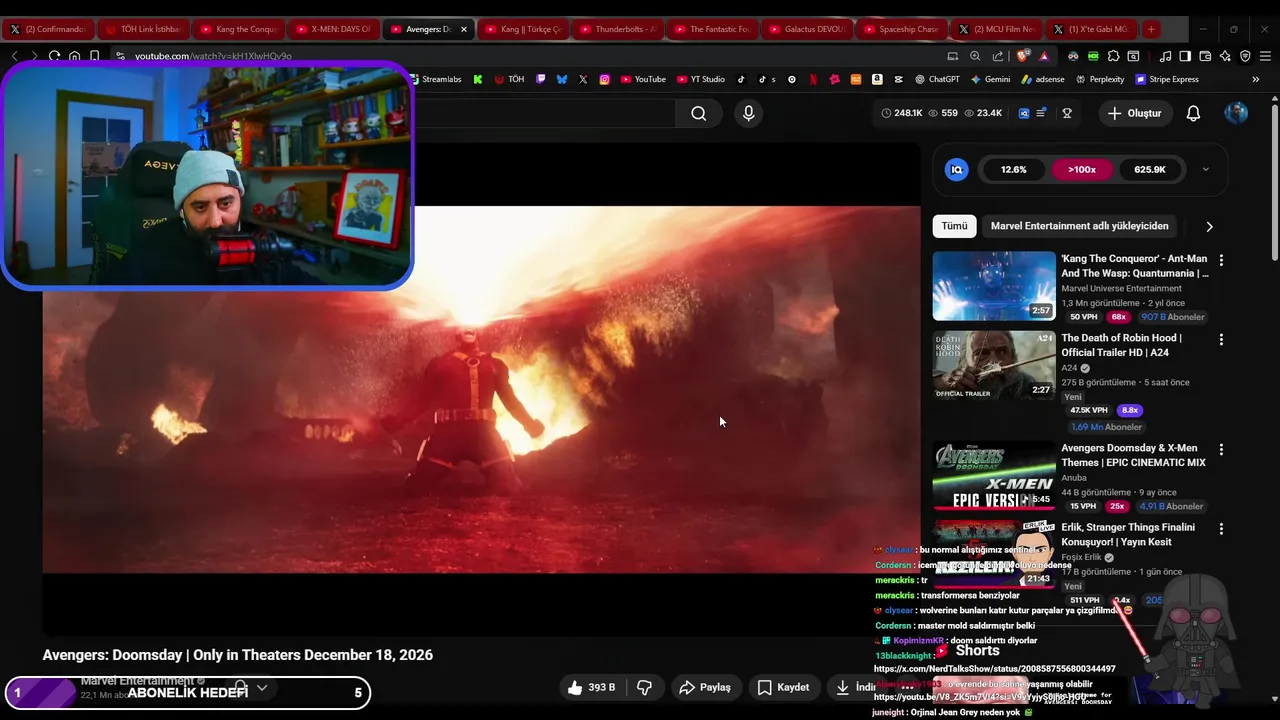Open the Netflix bookmark icon
The image size is (1280, 720).
(x=813, y=79)
